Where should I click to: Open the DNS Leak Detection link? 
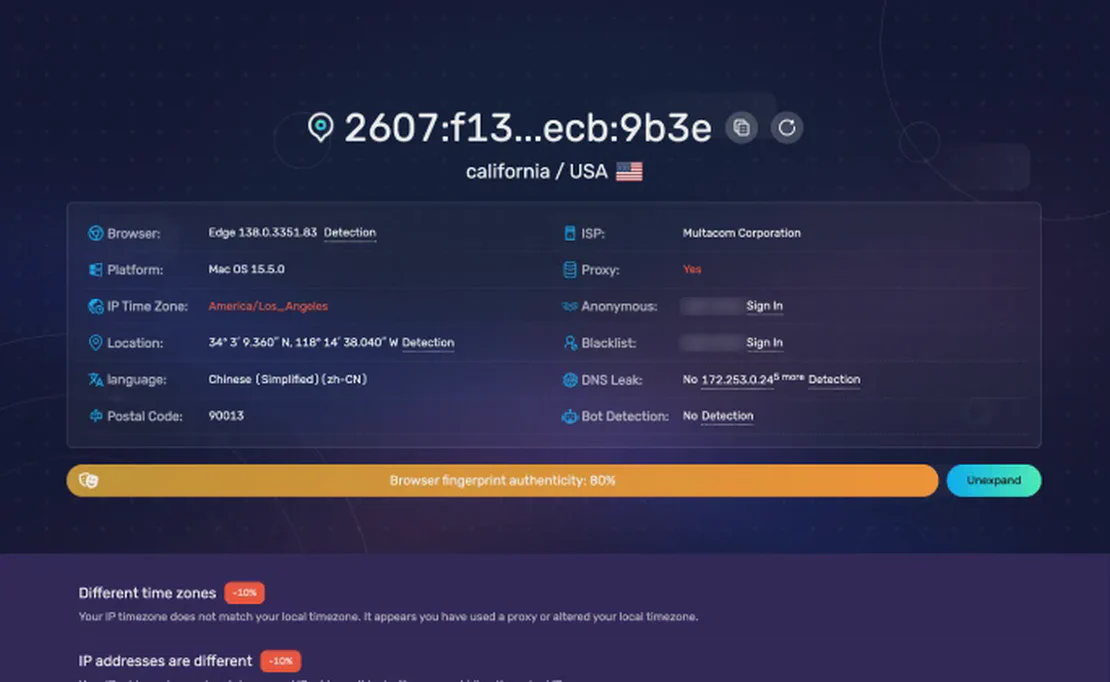(834, 380)
